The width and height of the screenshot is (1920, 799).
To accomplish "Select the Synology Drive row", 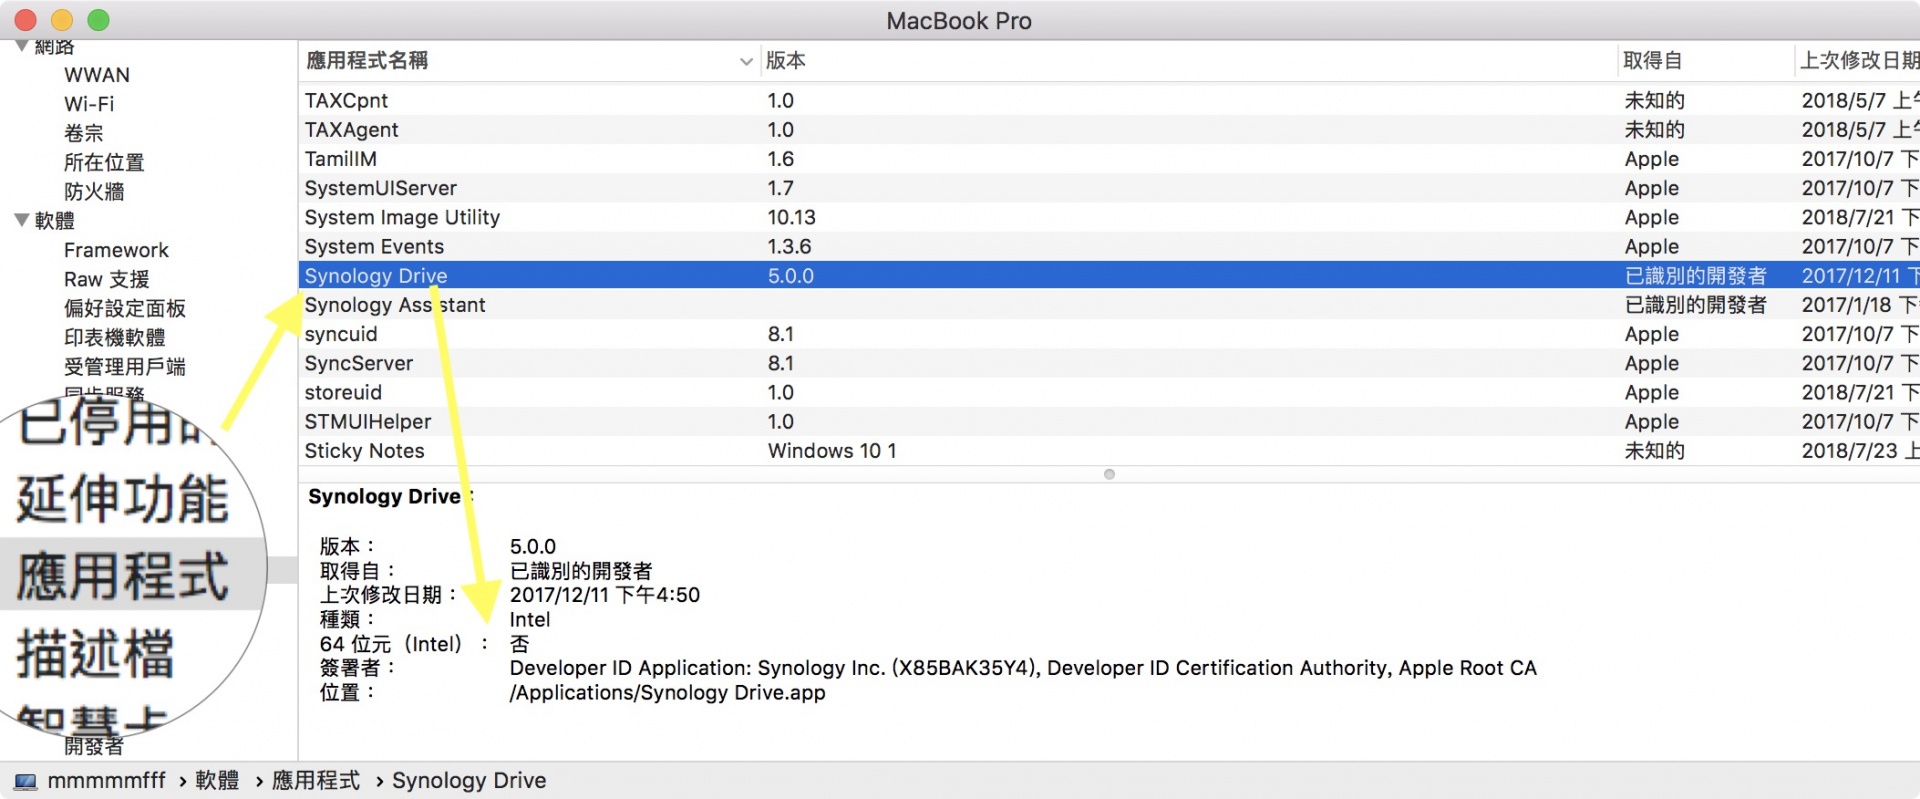I will pyautogui.click(x=1109, y=275).
